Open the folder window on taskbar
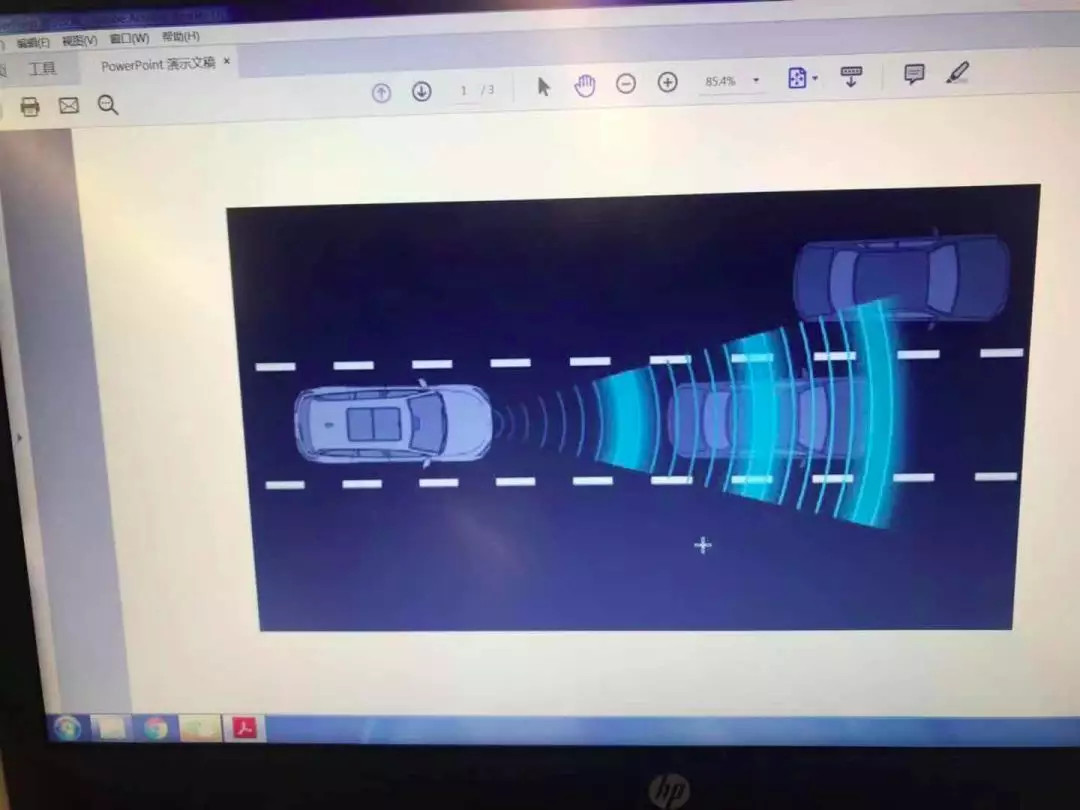This screenshot has width=1080, height=810. tap(200, 728)
